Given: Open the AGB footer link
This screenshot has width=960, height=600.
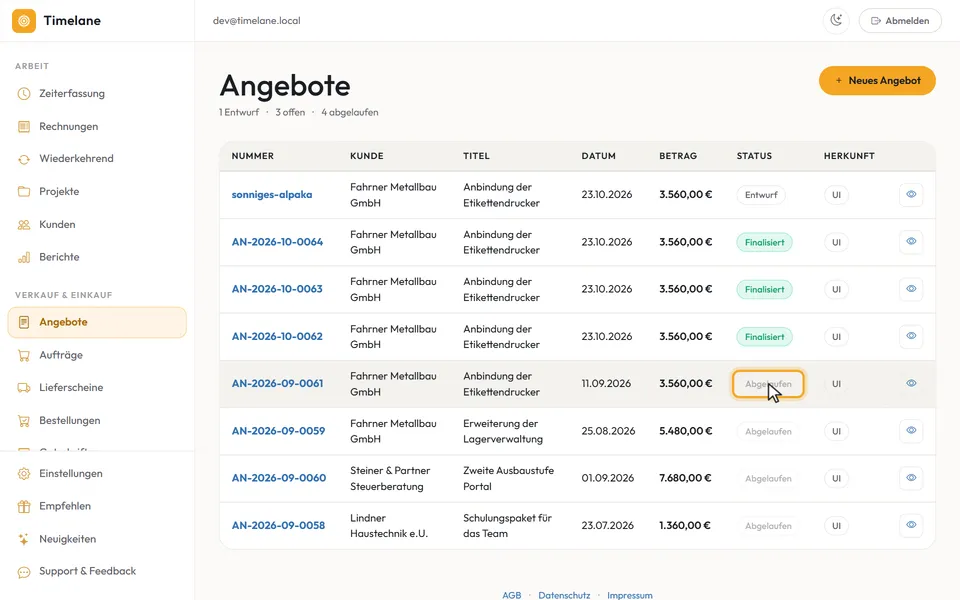Looking at the screenshot, I should coord(512,595).
